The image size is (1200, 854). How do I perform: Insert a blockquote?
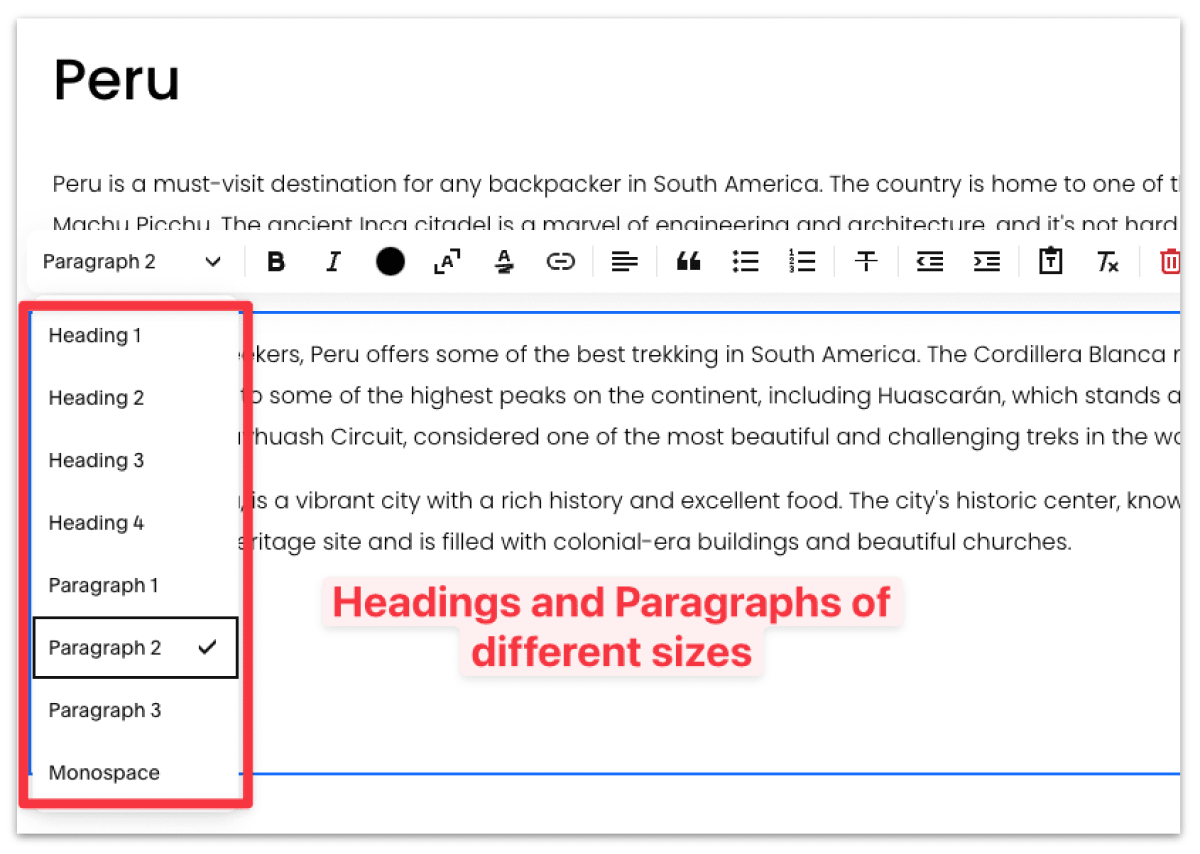click(x=688, y=261)
